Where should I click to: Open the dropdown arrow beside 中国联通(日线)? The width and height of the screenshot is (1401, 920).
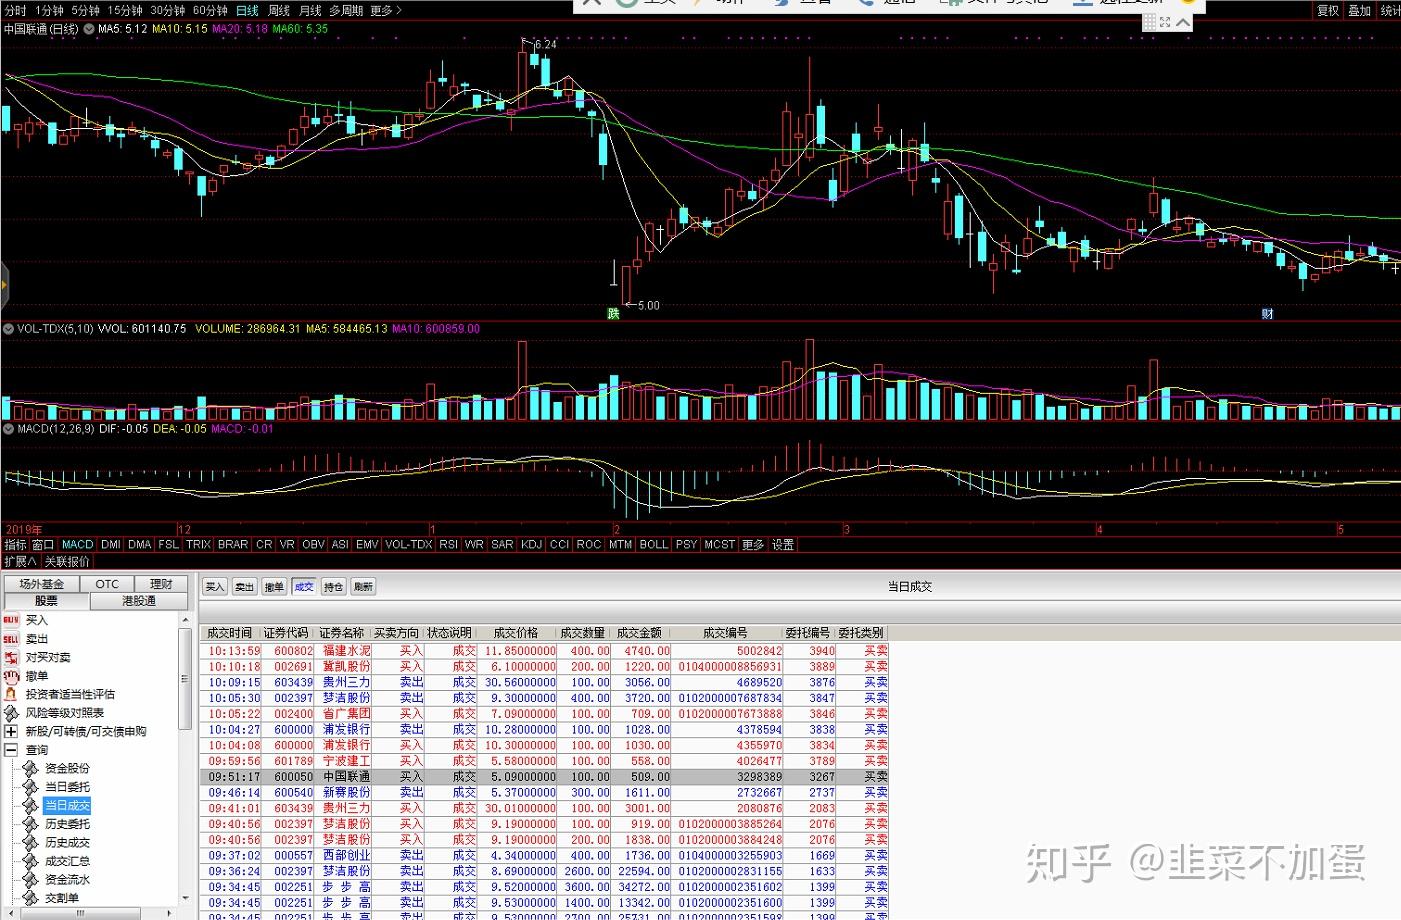pyautogui.click(x=89, y=29)
